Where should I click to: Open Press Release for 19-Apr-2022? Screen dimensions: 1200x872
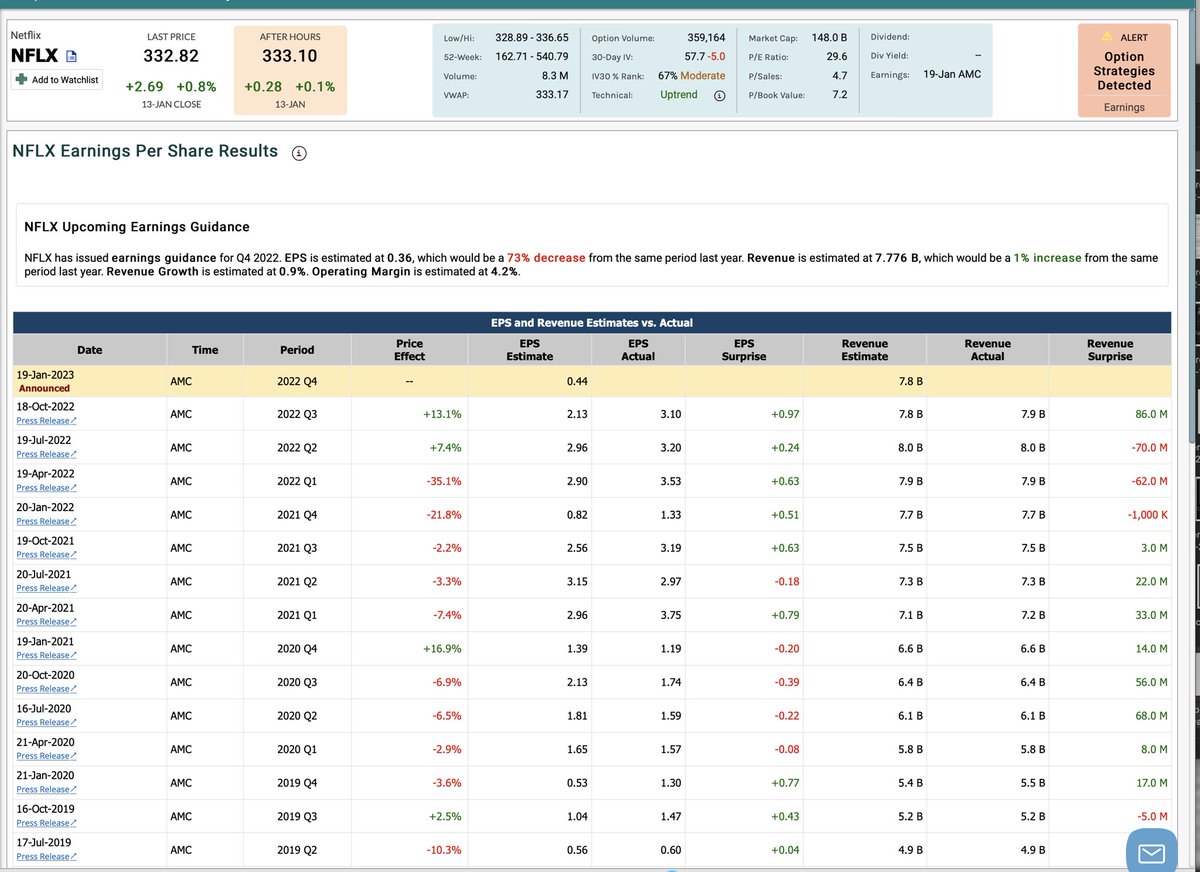coord(46,488)
